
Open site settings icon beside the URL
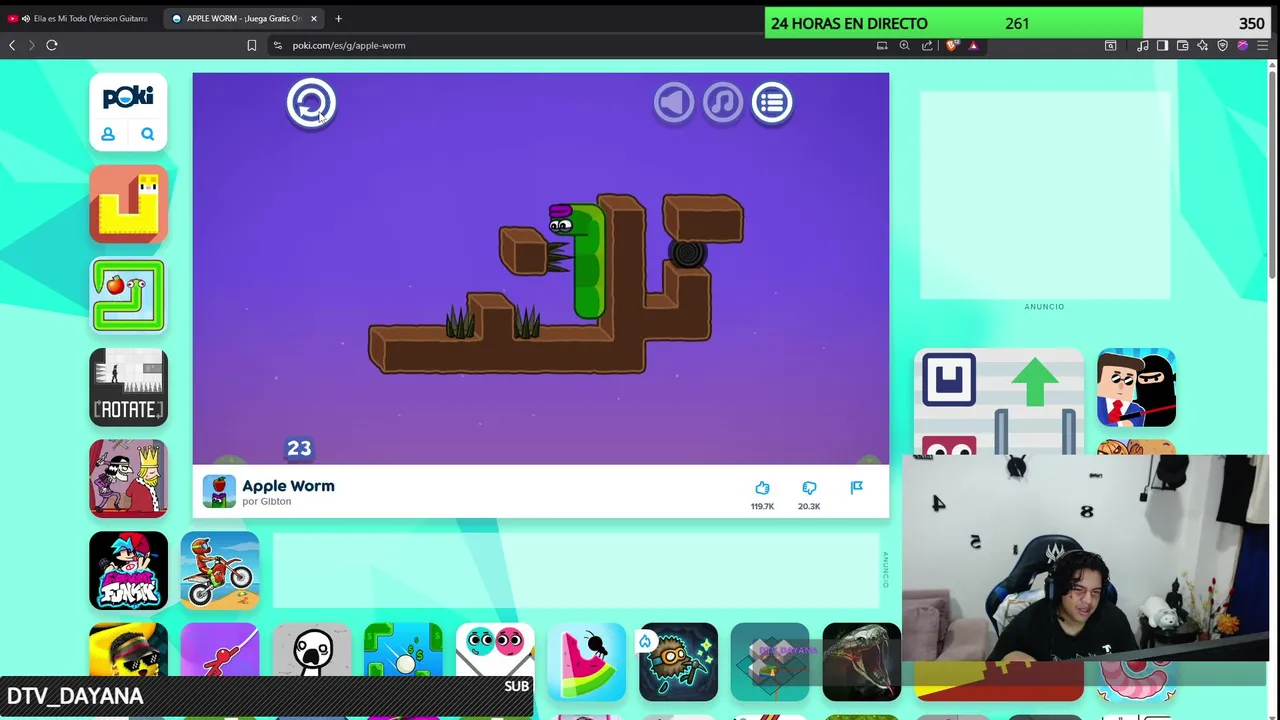(x=277, y=45)
